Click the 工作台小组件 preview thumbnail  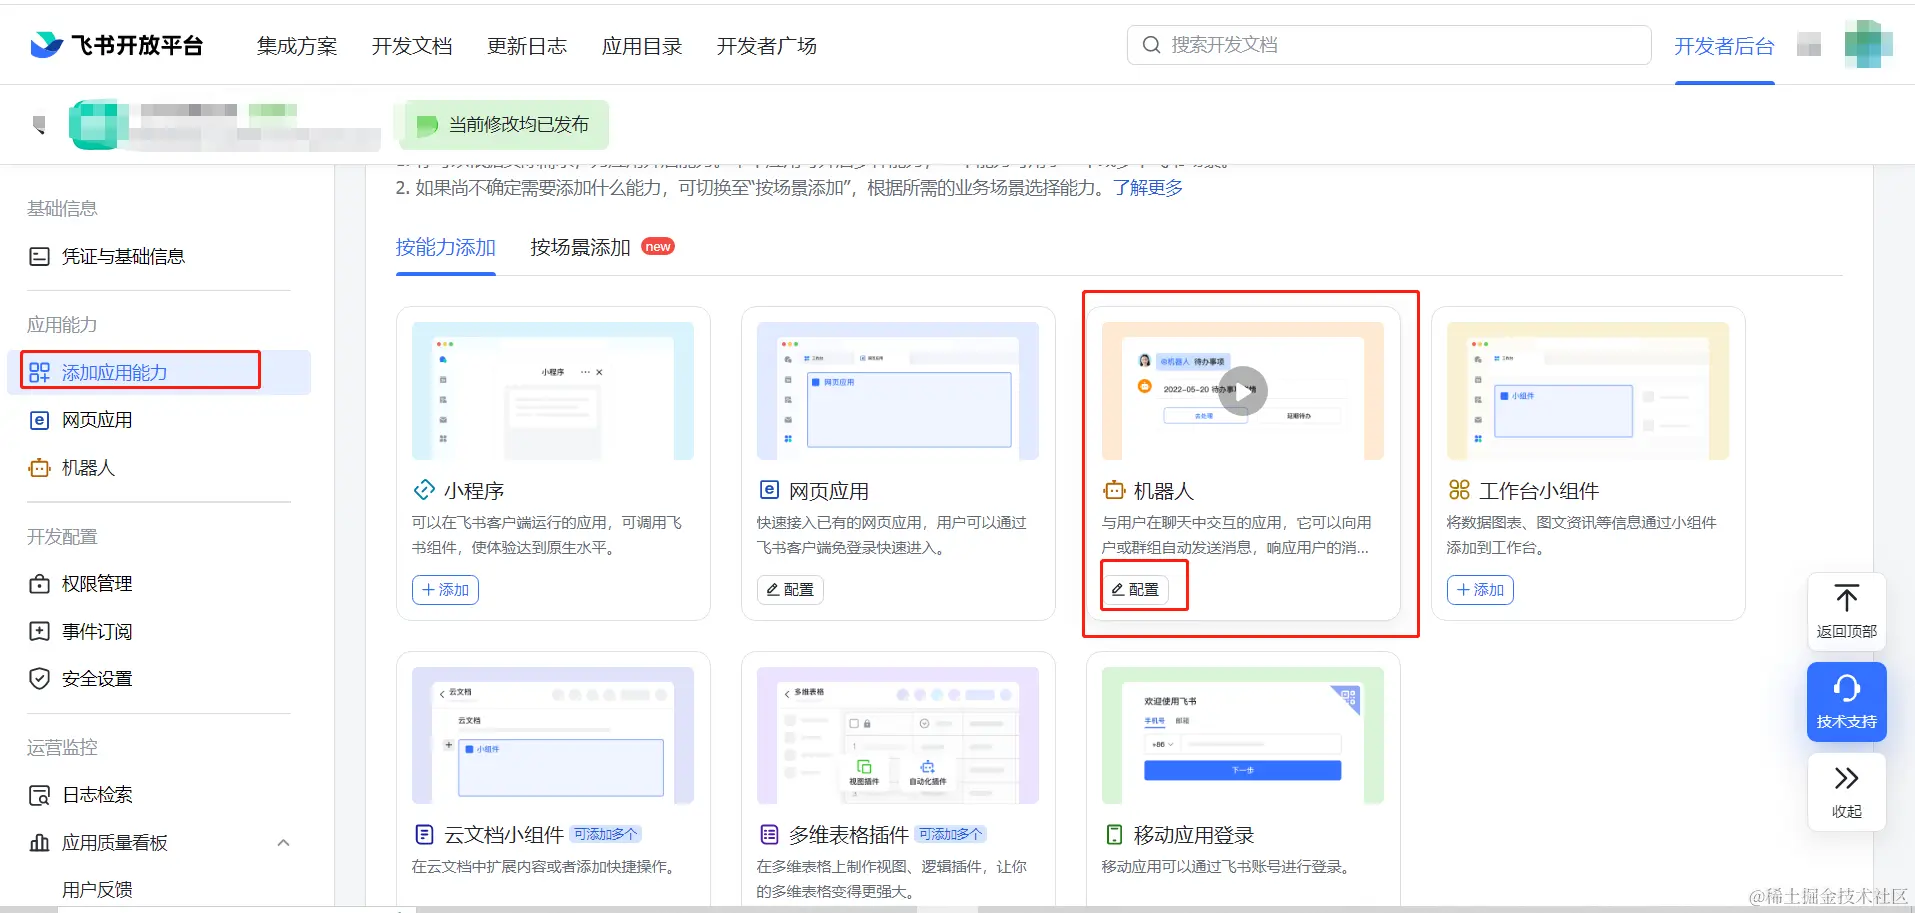[x=1588, y=391]
